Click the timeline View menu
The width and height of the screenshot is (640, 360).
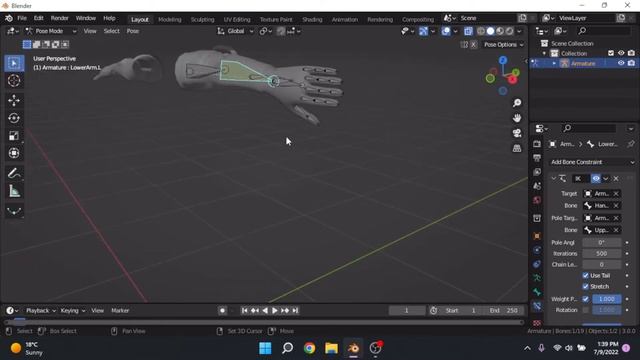point(97,311)
